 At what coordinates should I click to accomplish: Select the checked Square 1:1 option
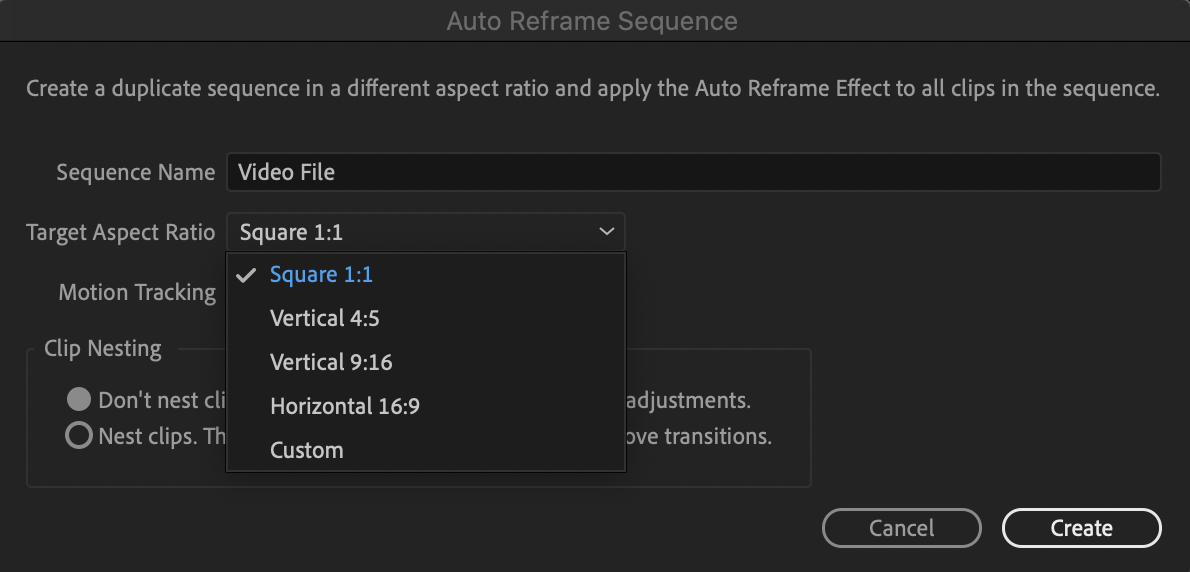(x=321, y=274)
